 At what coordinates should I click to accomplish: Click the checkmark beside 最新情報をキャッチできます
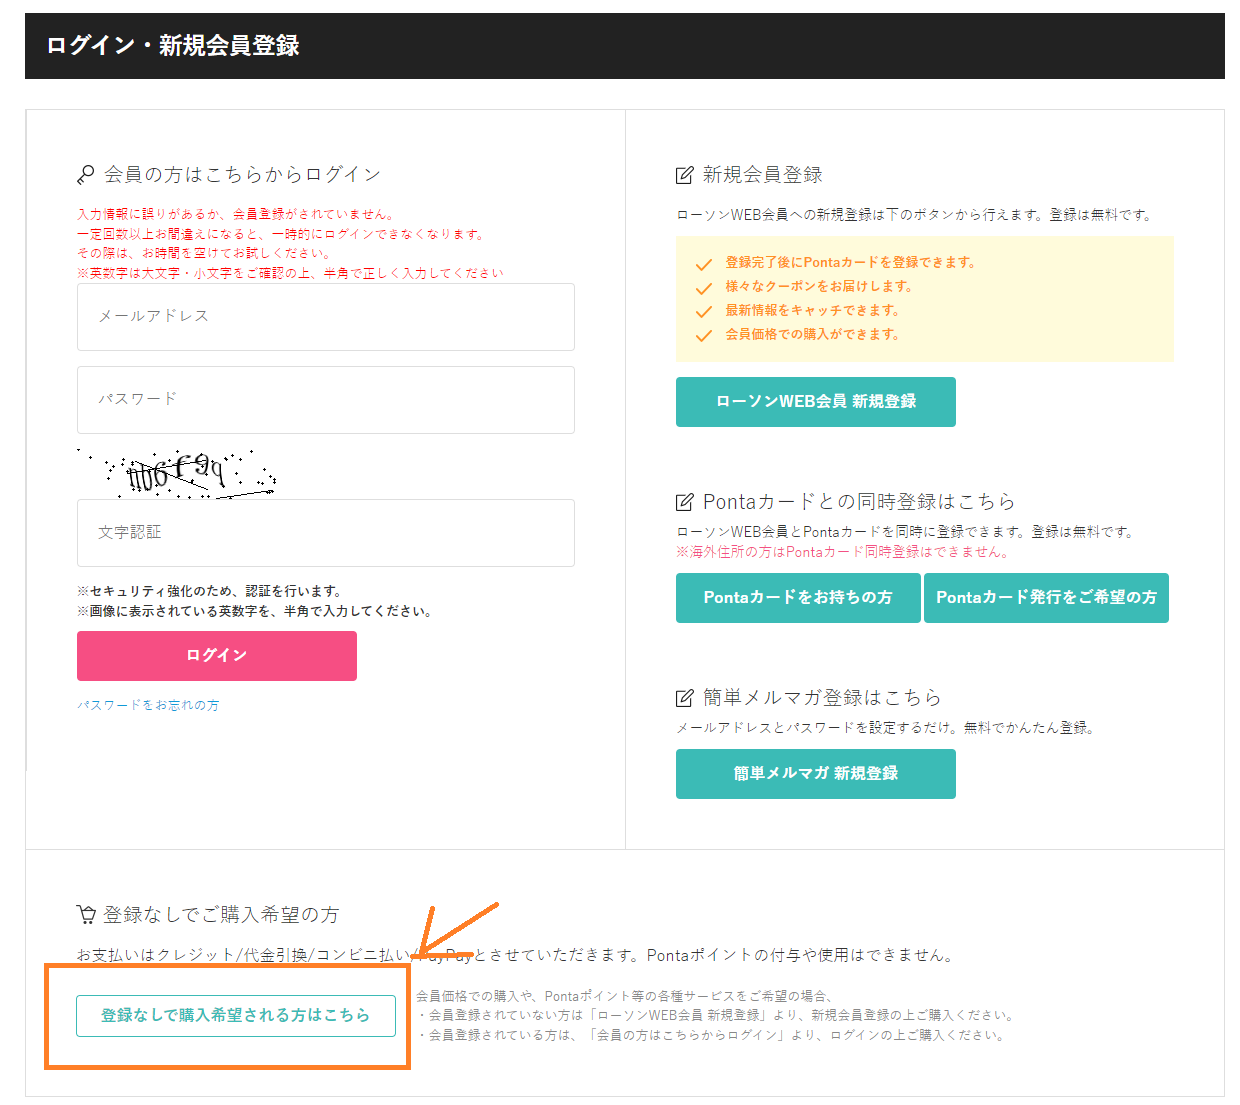click(704, 312)
